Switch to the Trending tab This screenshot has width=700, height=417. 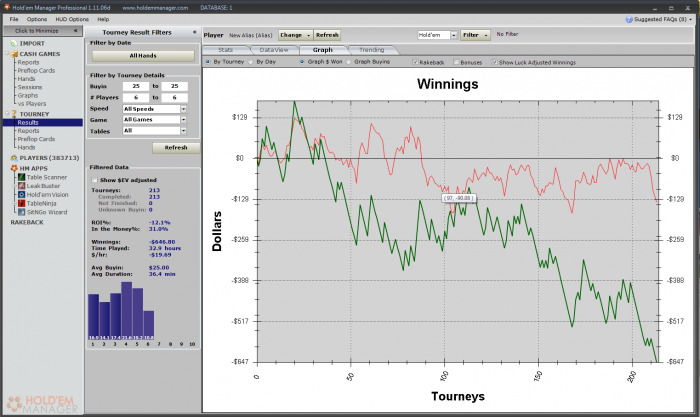371,50
